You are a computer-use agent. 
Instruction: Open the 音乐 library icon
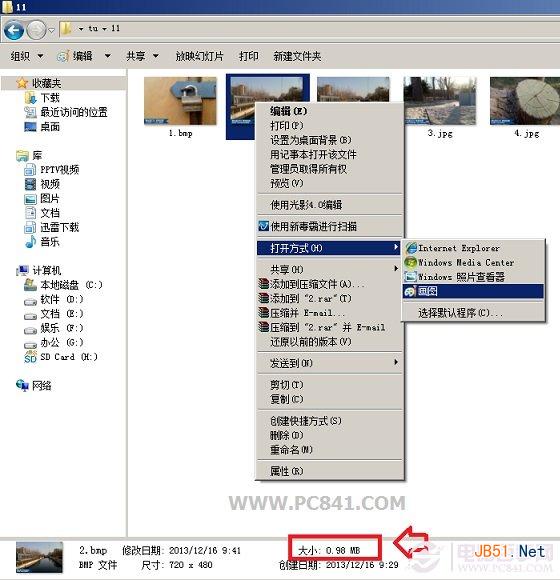click(x=30, y=242)
